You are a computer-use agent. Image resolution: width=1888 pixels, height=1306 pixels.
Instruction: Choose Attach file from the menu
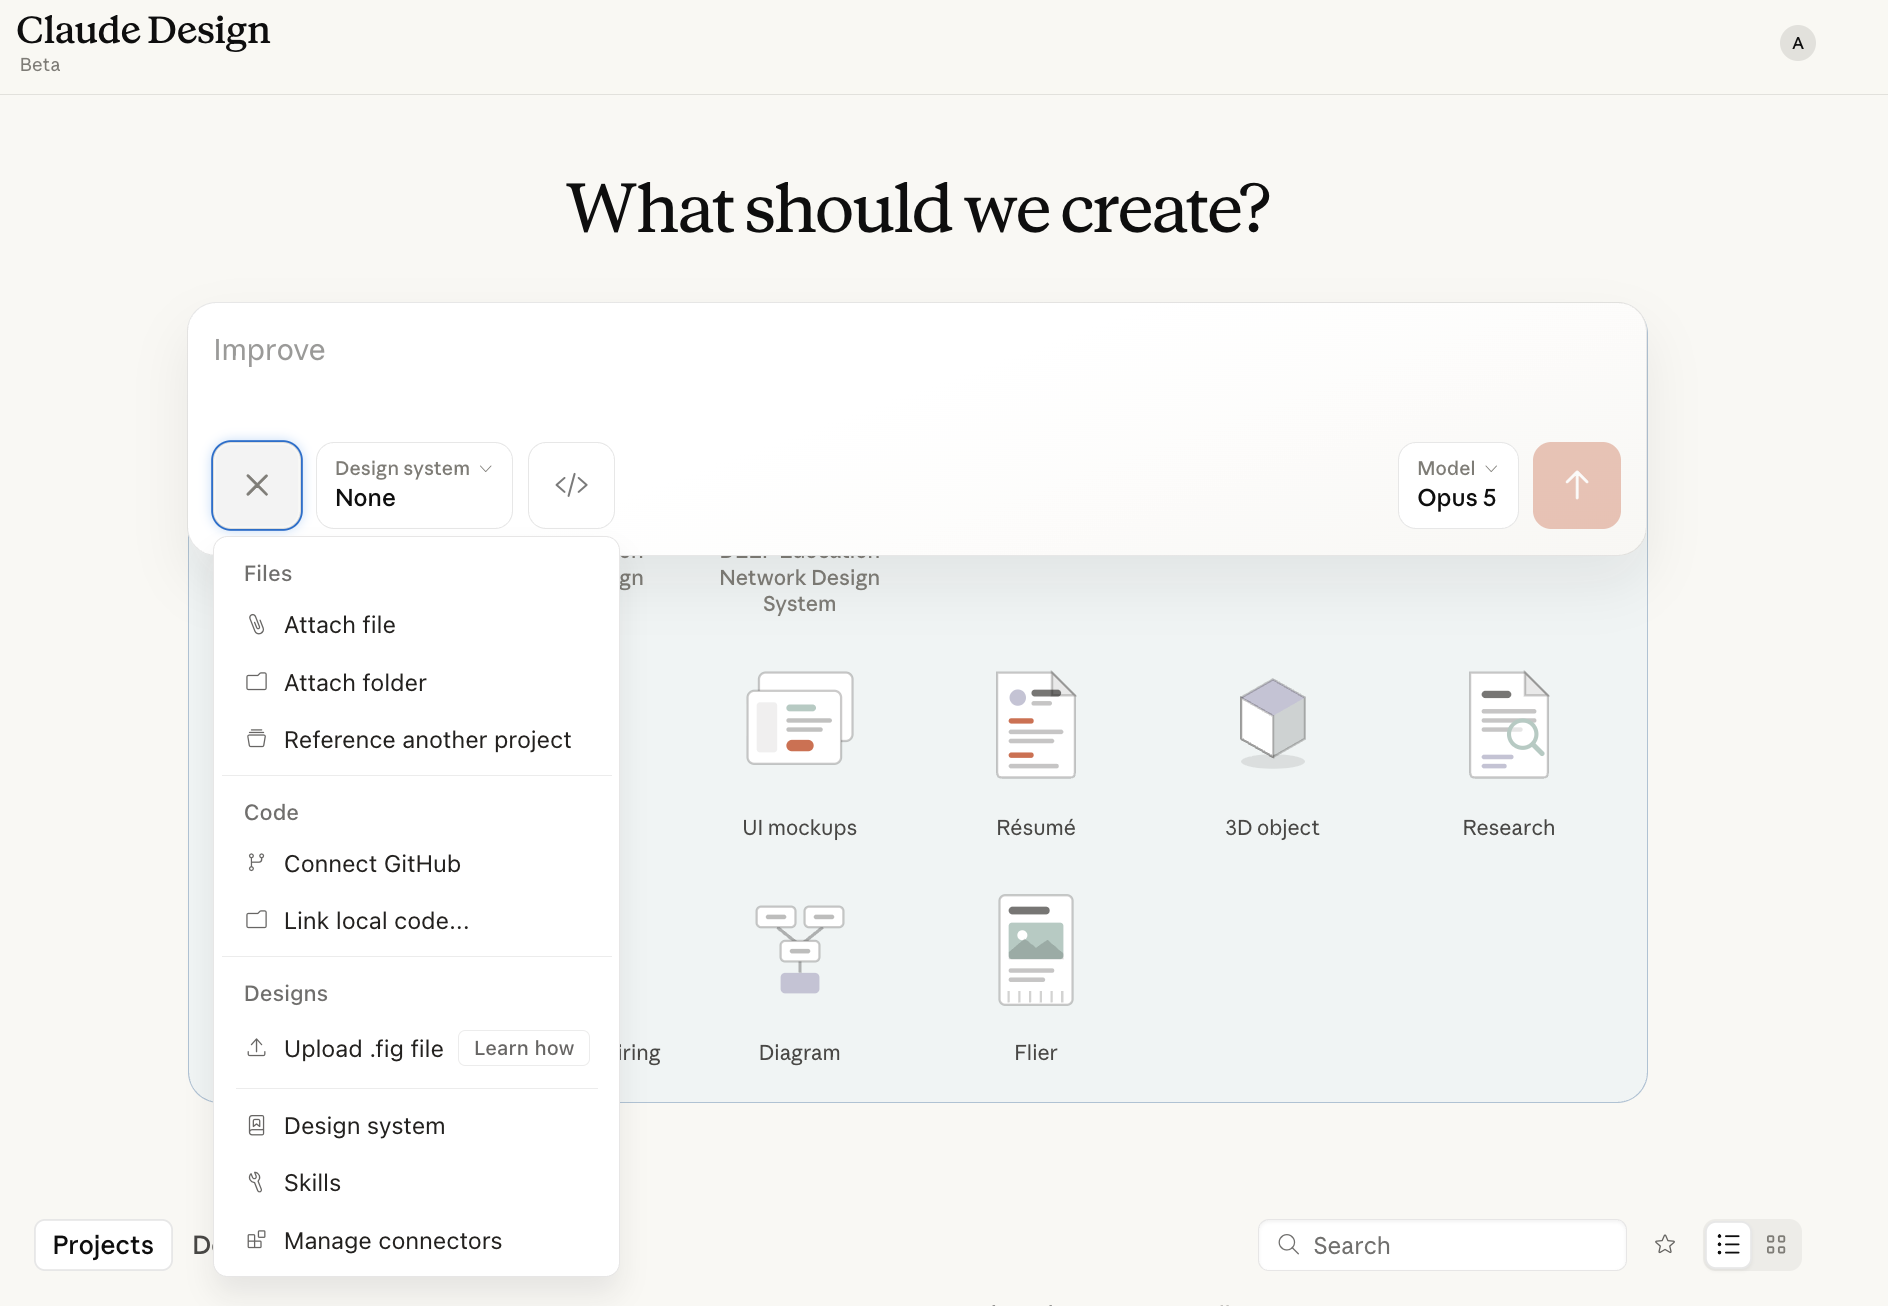pyautogui.click(x=416, y=625)
